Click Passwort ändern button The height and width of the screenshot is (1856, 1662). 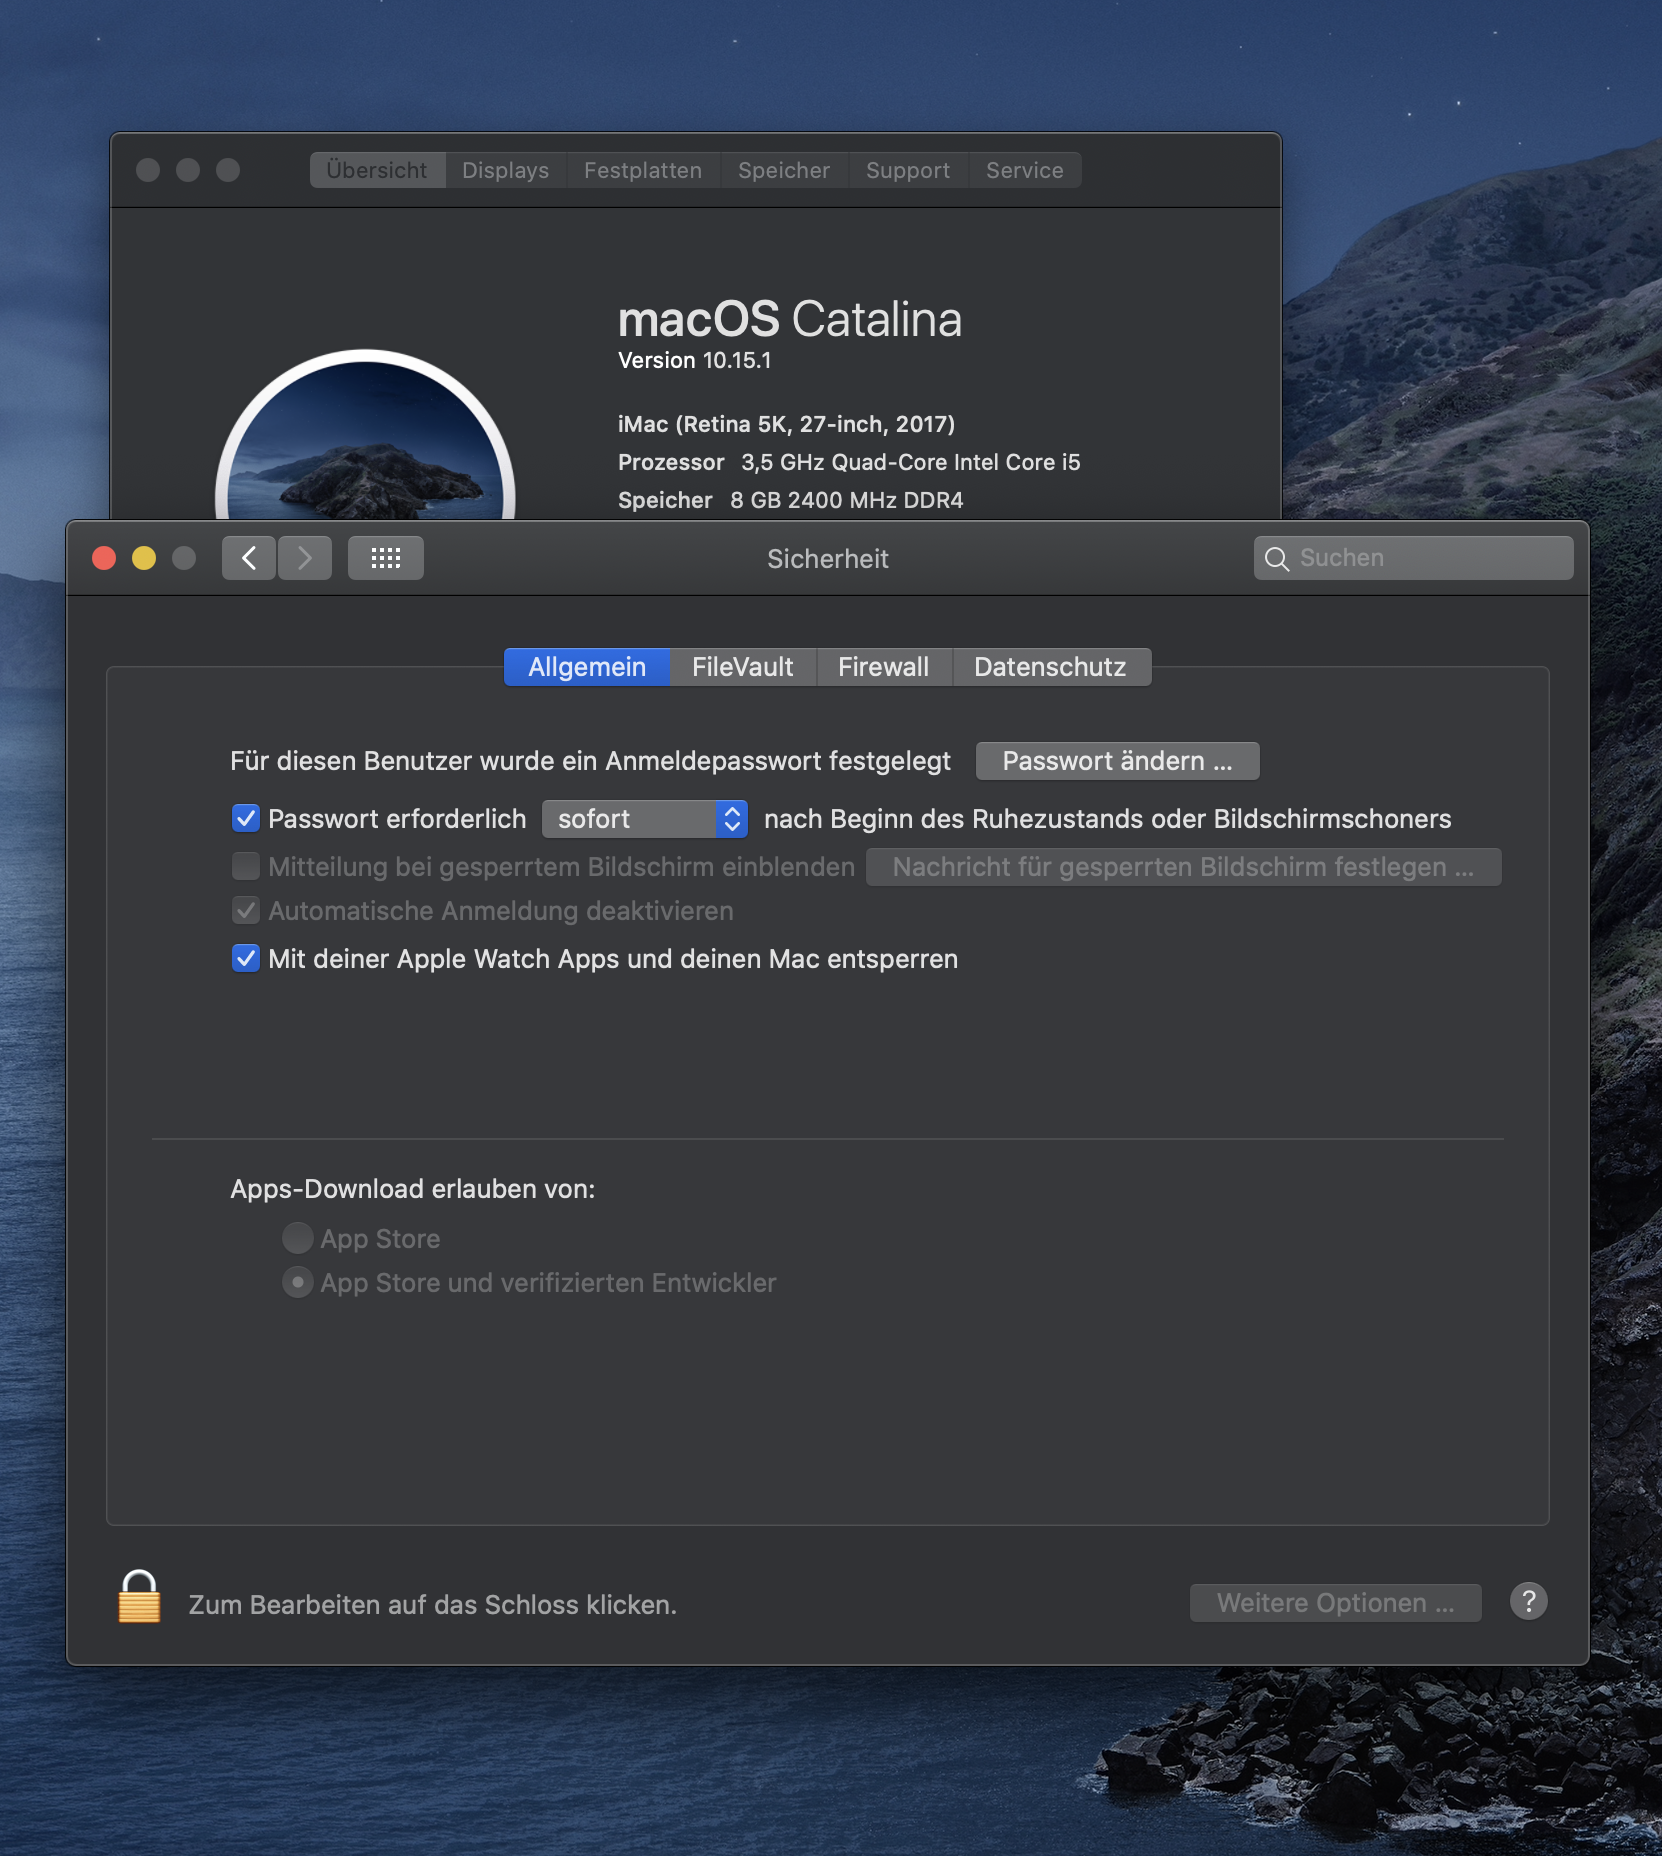(x=1117, y=761)
